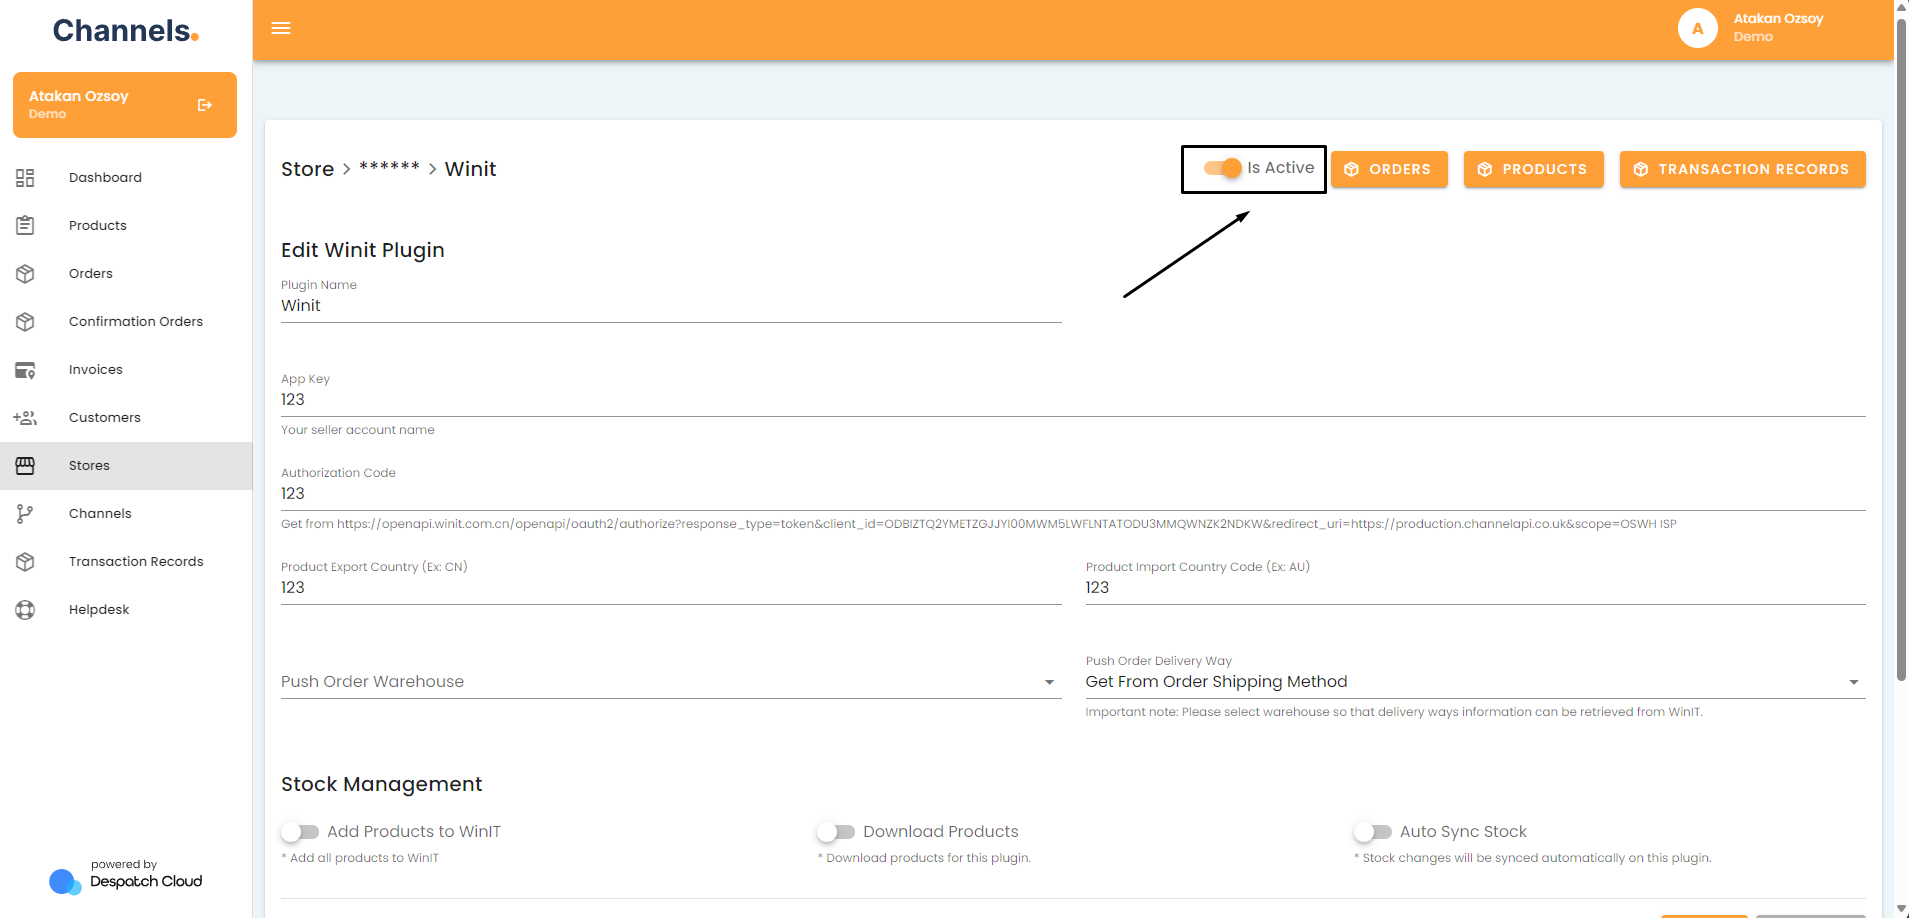
Task: Click the TRANSACTION RECORDS button
Action: (1742, 169)
